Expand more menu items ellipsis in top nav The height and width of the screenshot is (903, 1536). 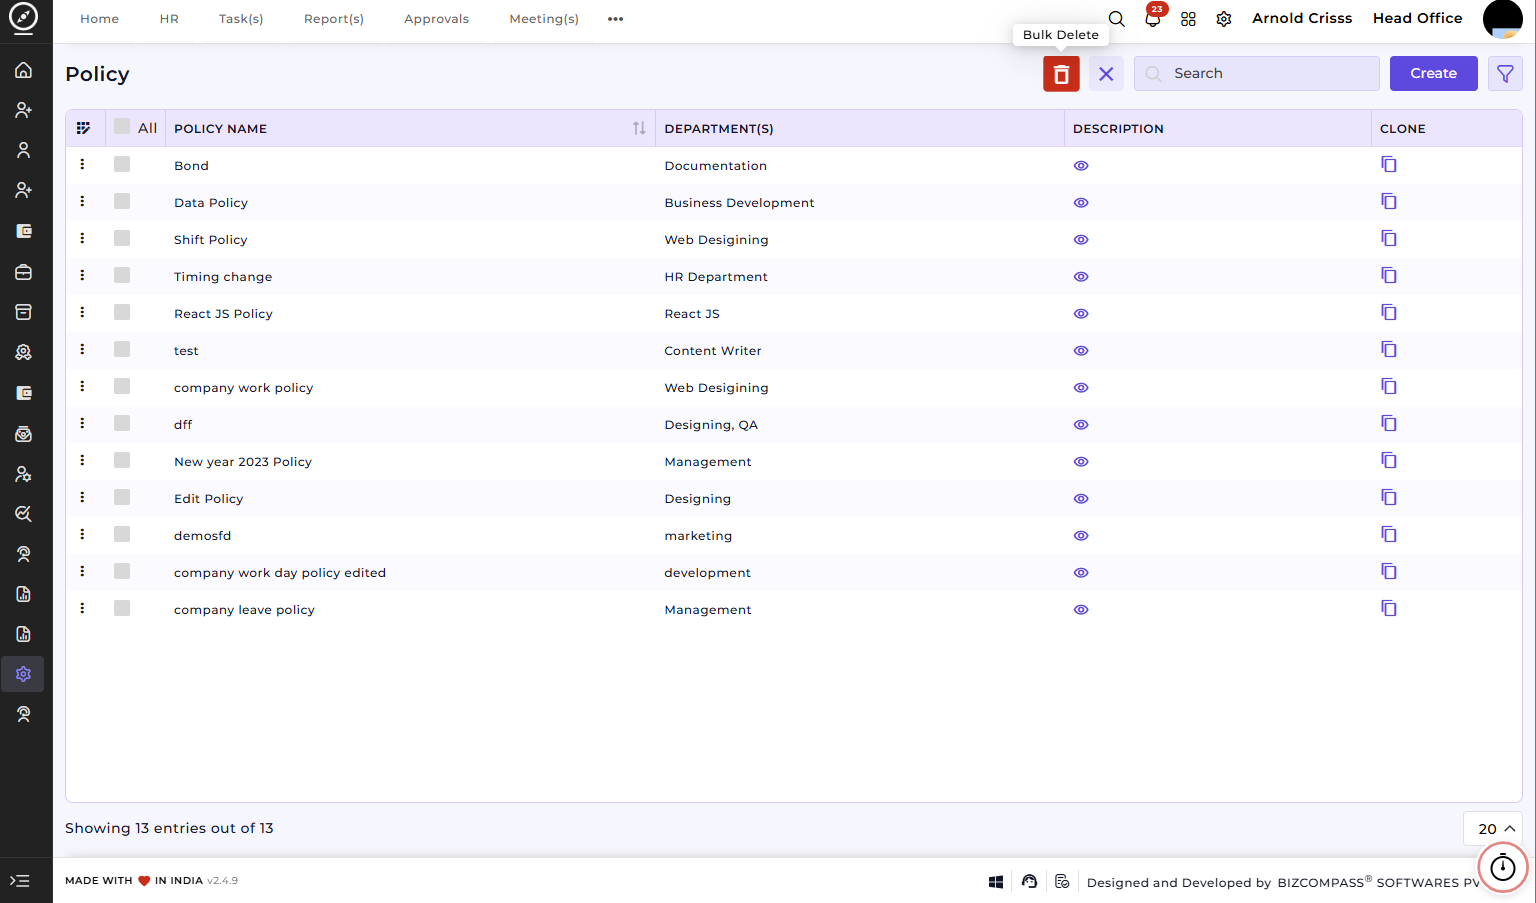616,19
